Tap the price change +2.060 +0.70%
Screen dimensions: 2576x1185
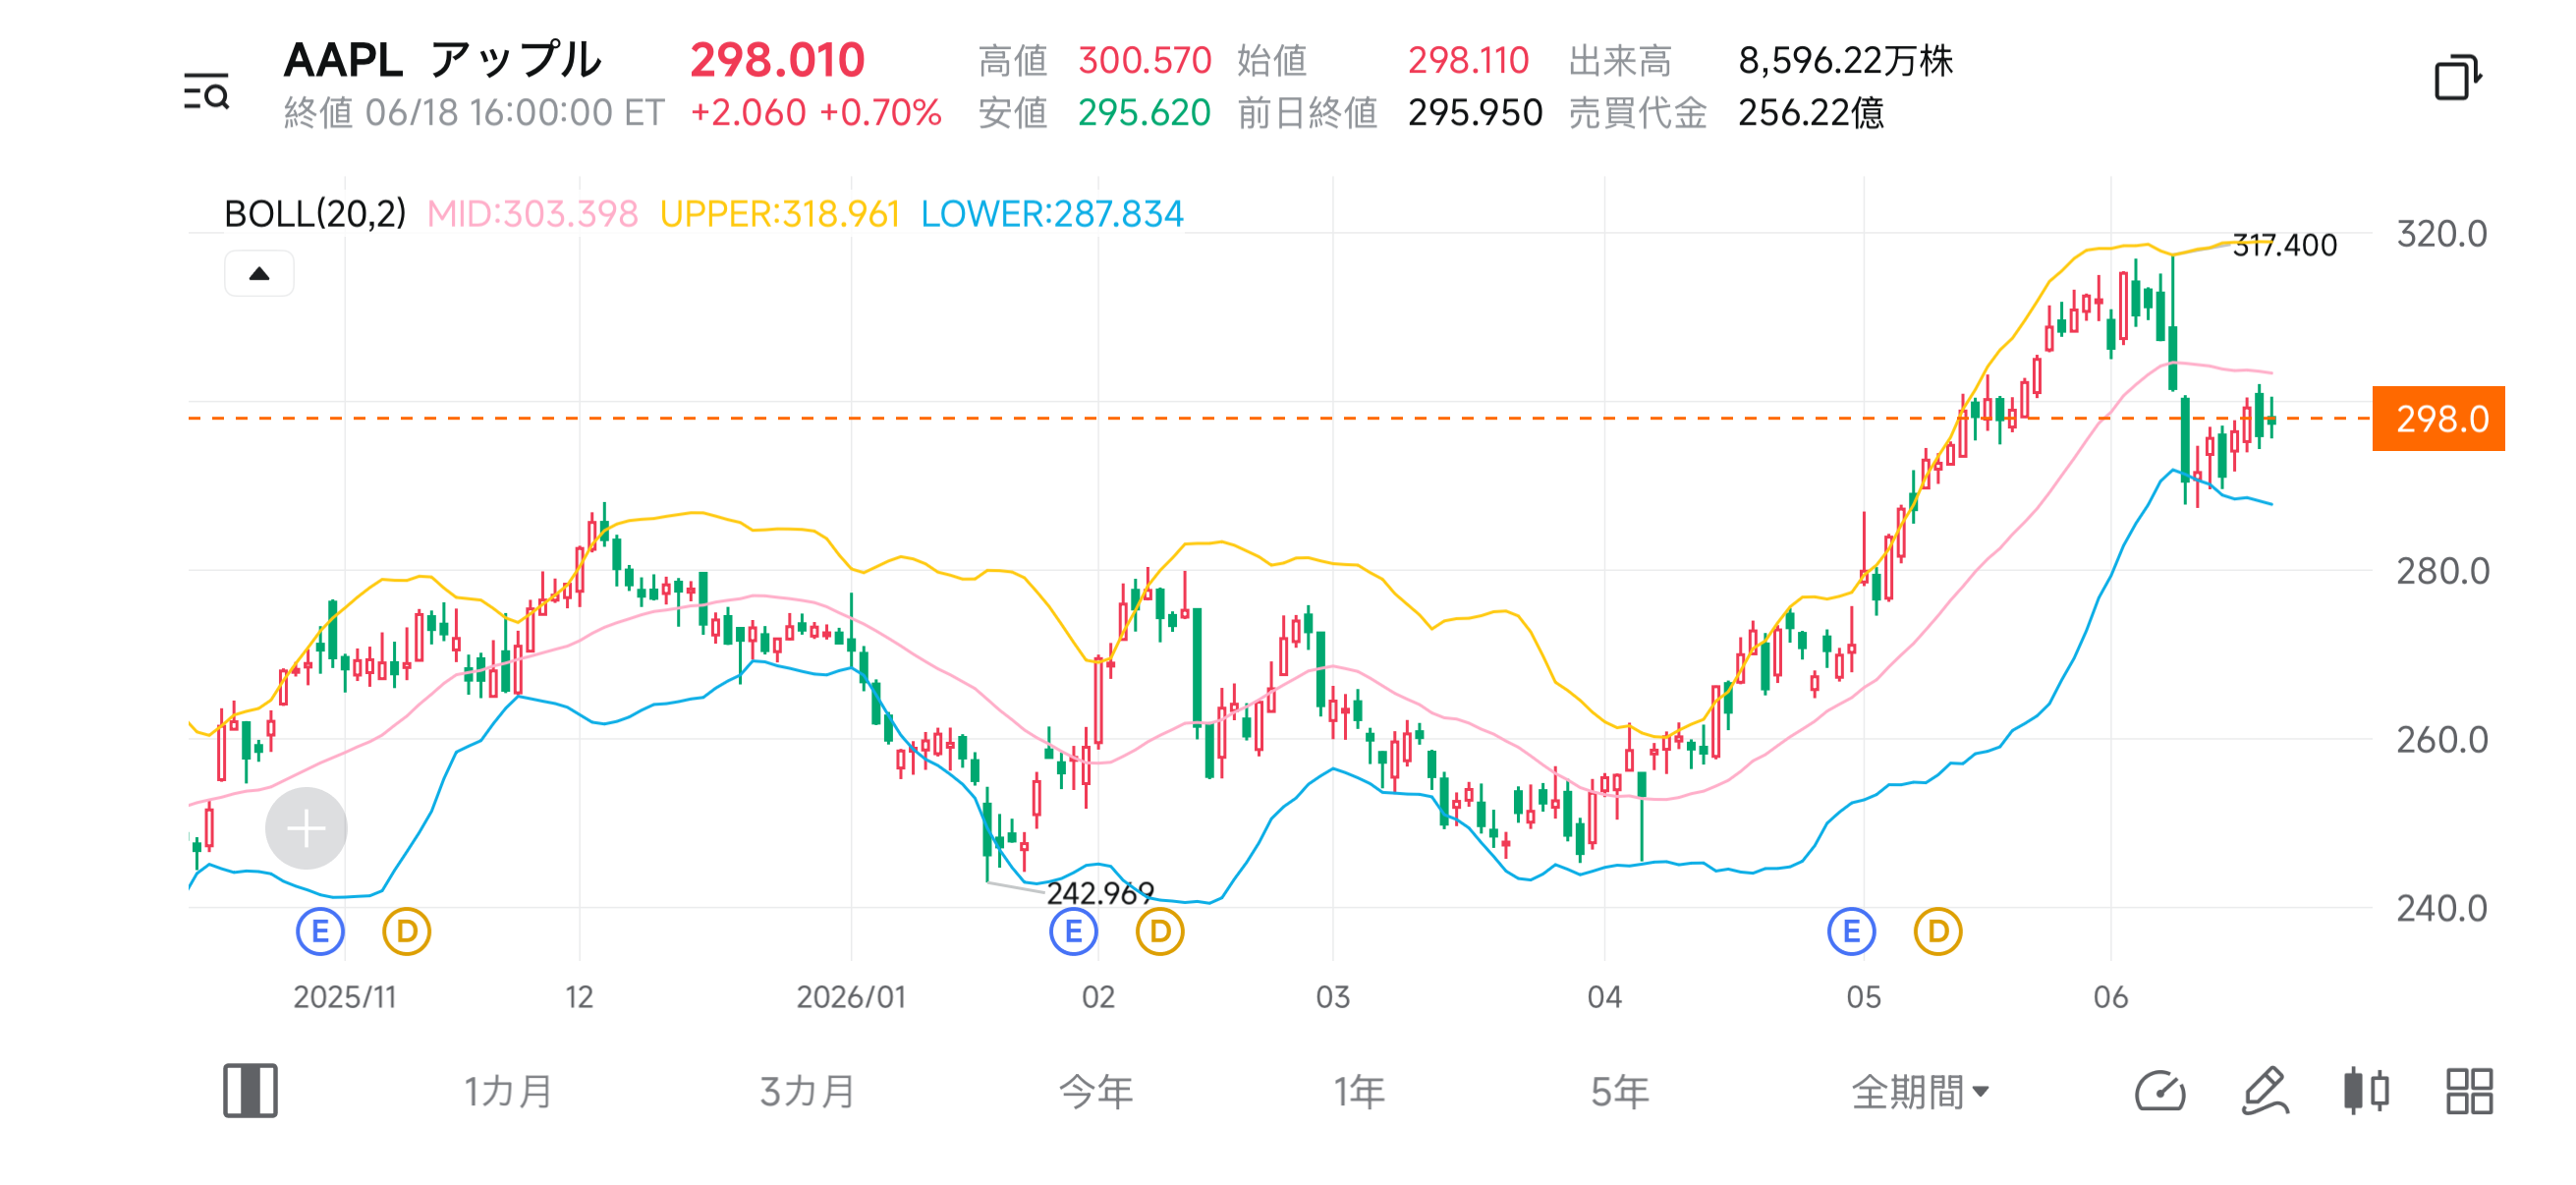[816, 113]
